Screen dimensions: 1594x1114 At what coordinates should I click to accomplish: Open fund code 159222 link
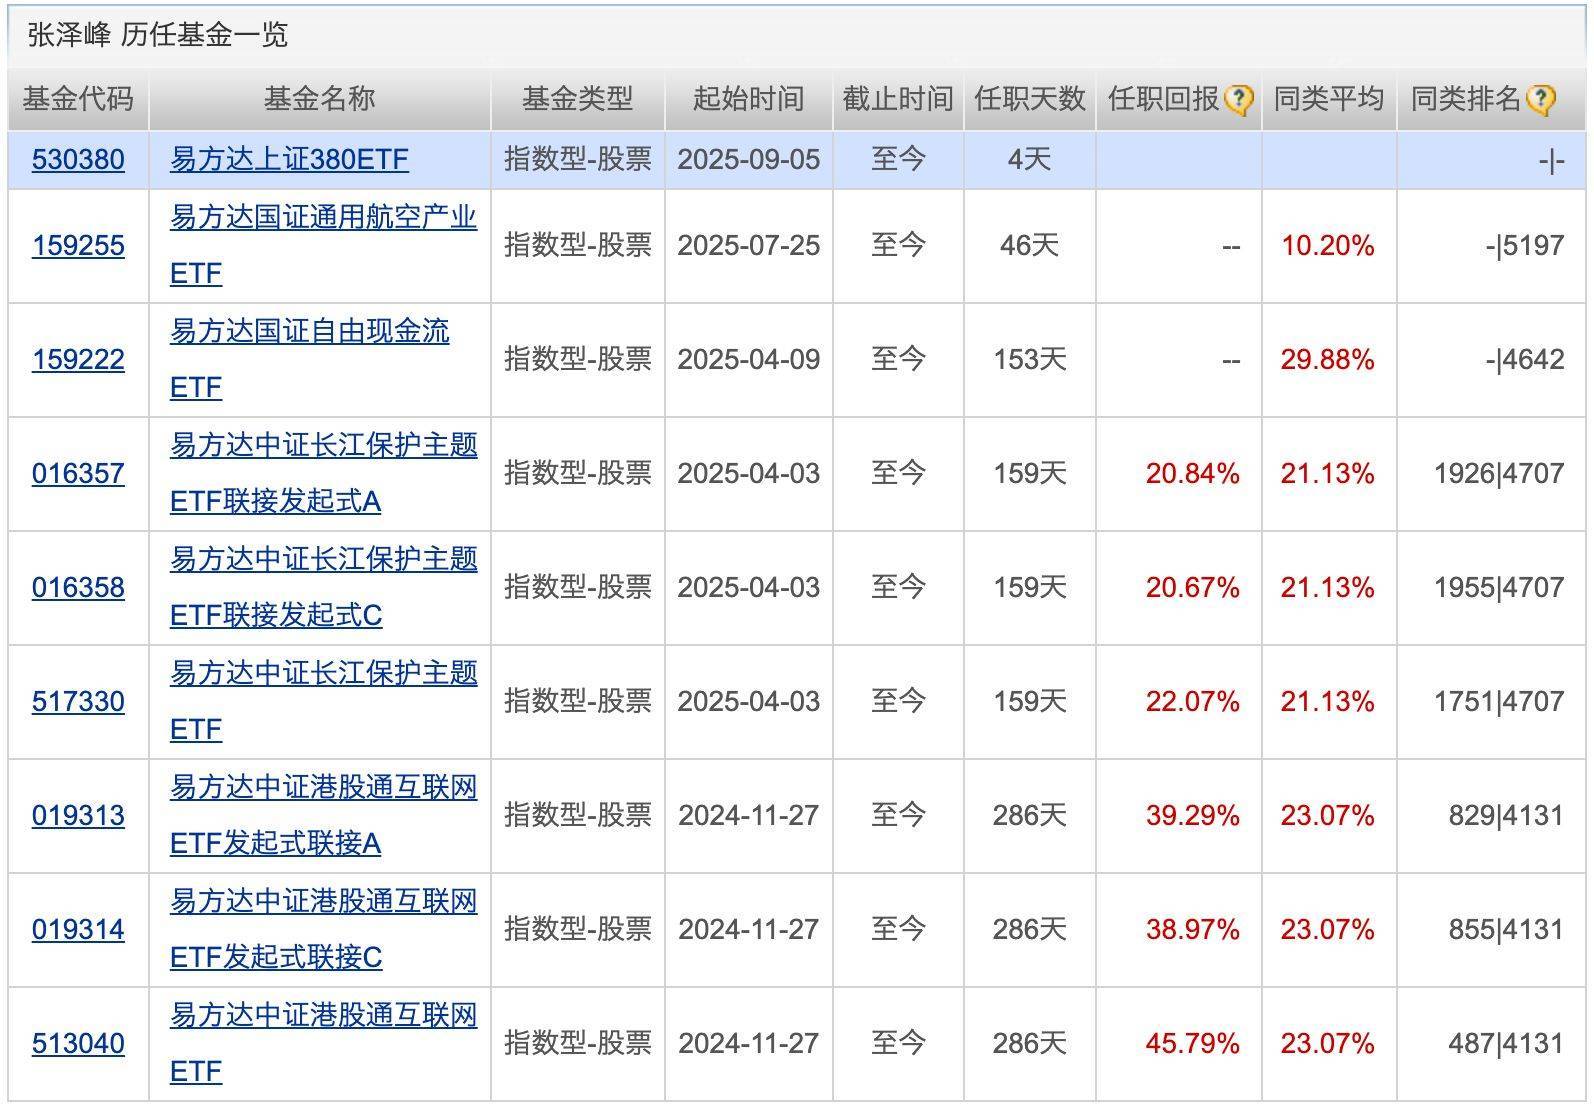click(x=78, y=359)
